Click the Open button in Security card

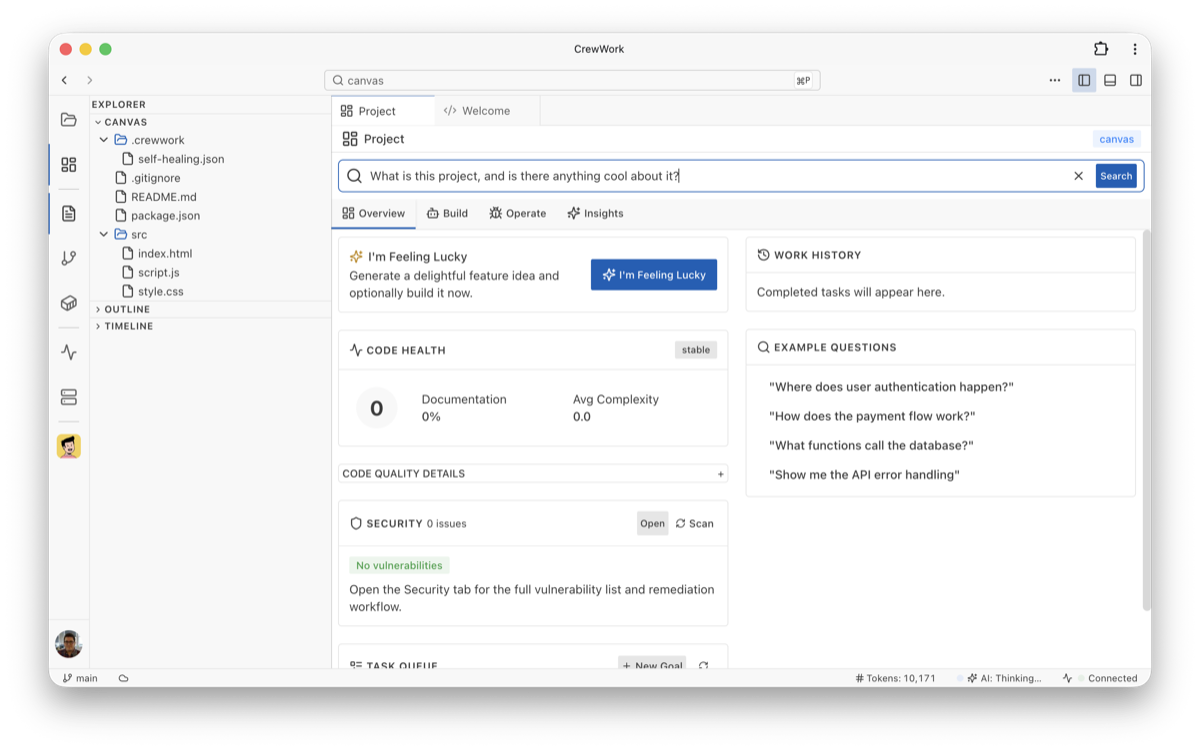coord(652,523)
